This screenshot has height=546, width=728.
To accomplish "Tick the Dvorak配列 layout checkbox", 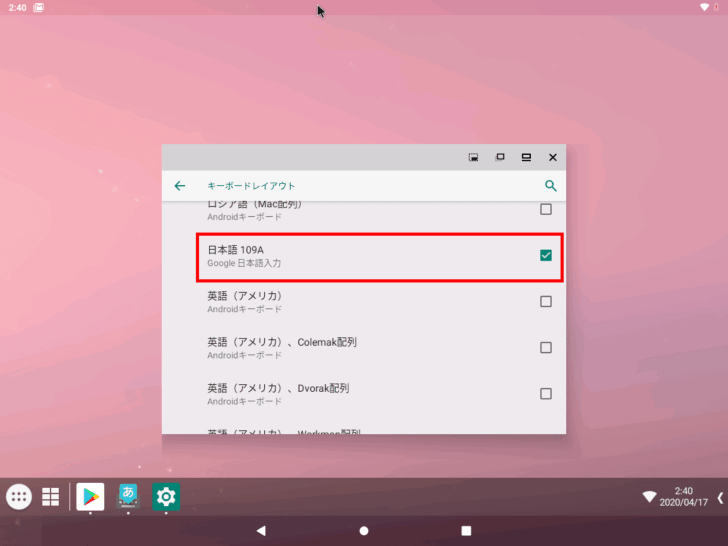I will [x=546, y=394].
